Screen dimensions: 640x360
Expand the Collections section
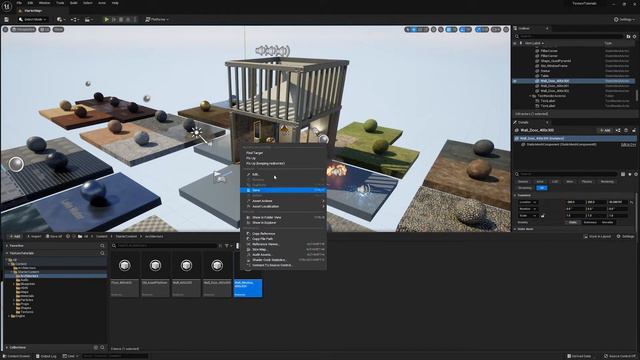7,347
